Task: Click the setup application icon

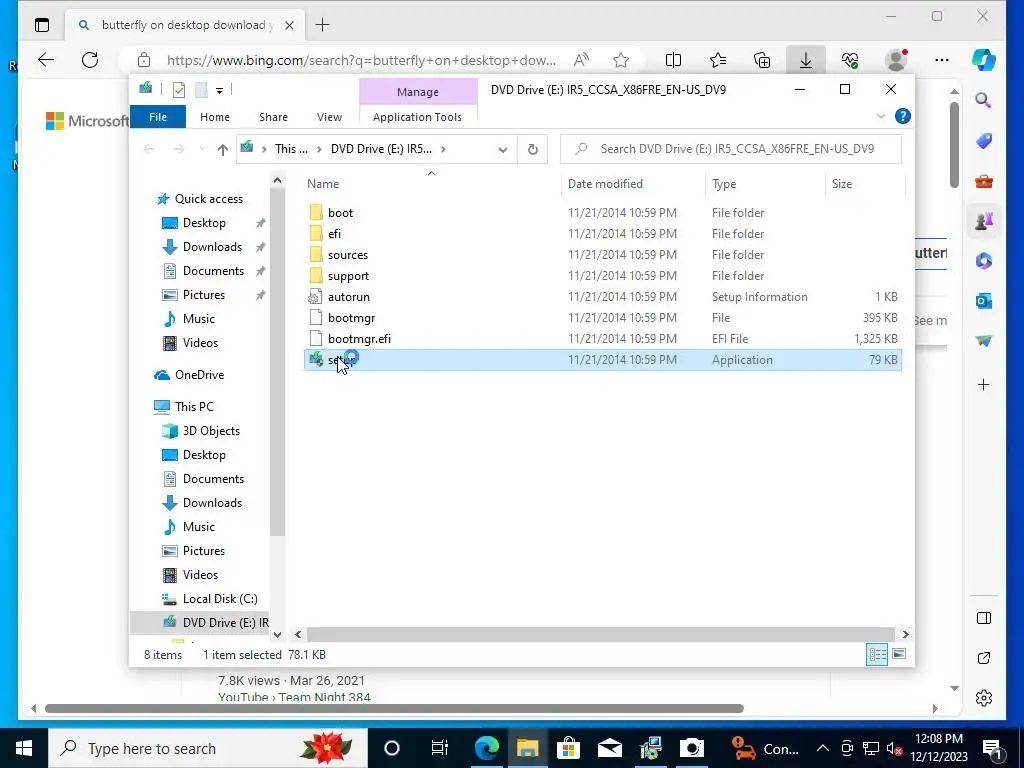Action: click(316, 359)
